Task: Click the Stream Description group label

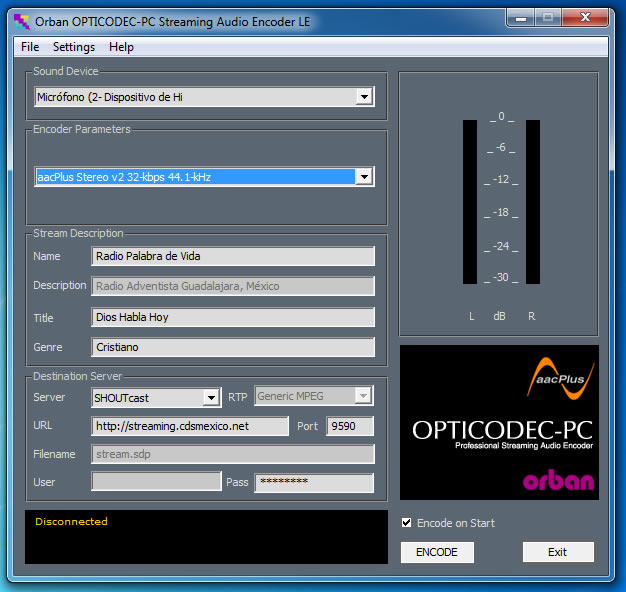Action: click(78, 233)
